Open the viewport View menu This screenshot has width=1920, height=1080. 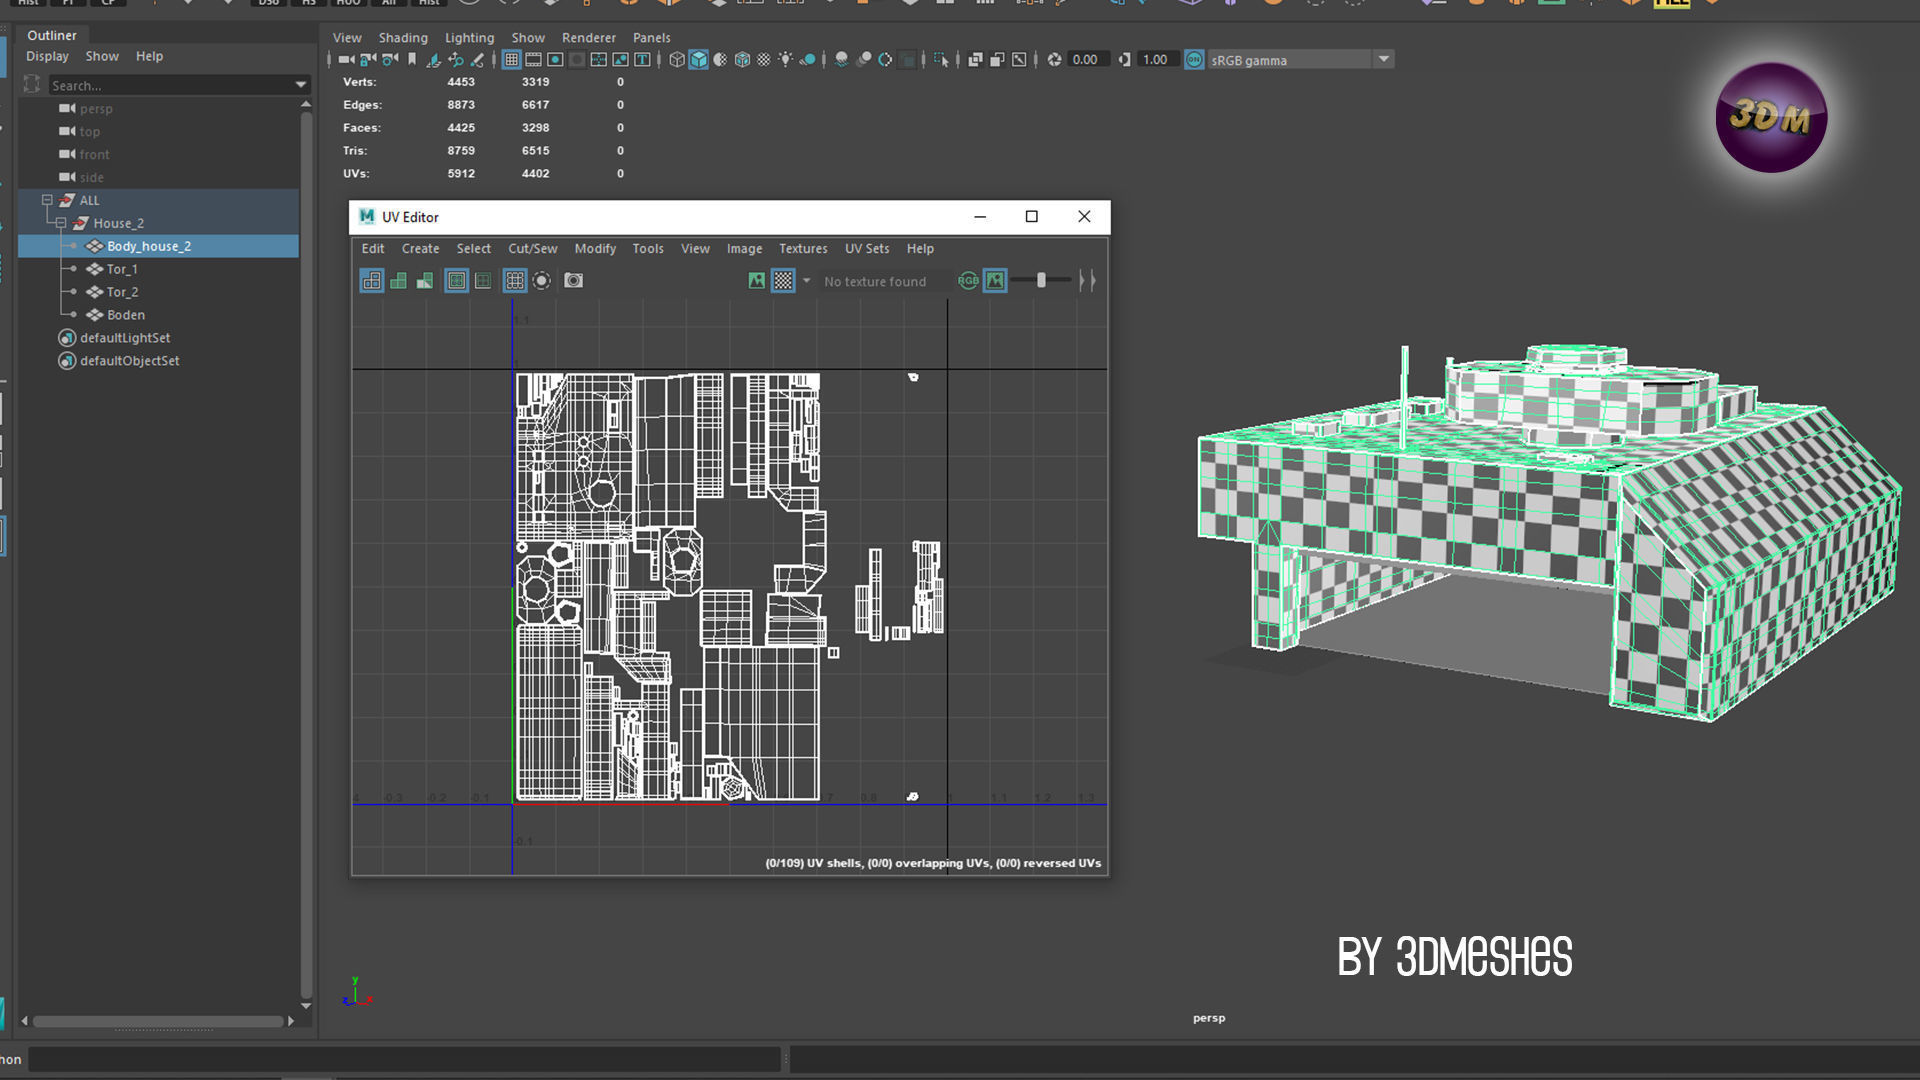click(347, 38)
